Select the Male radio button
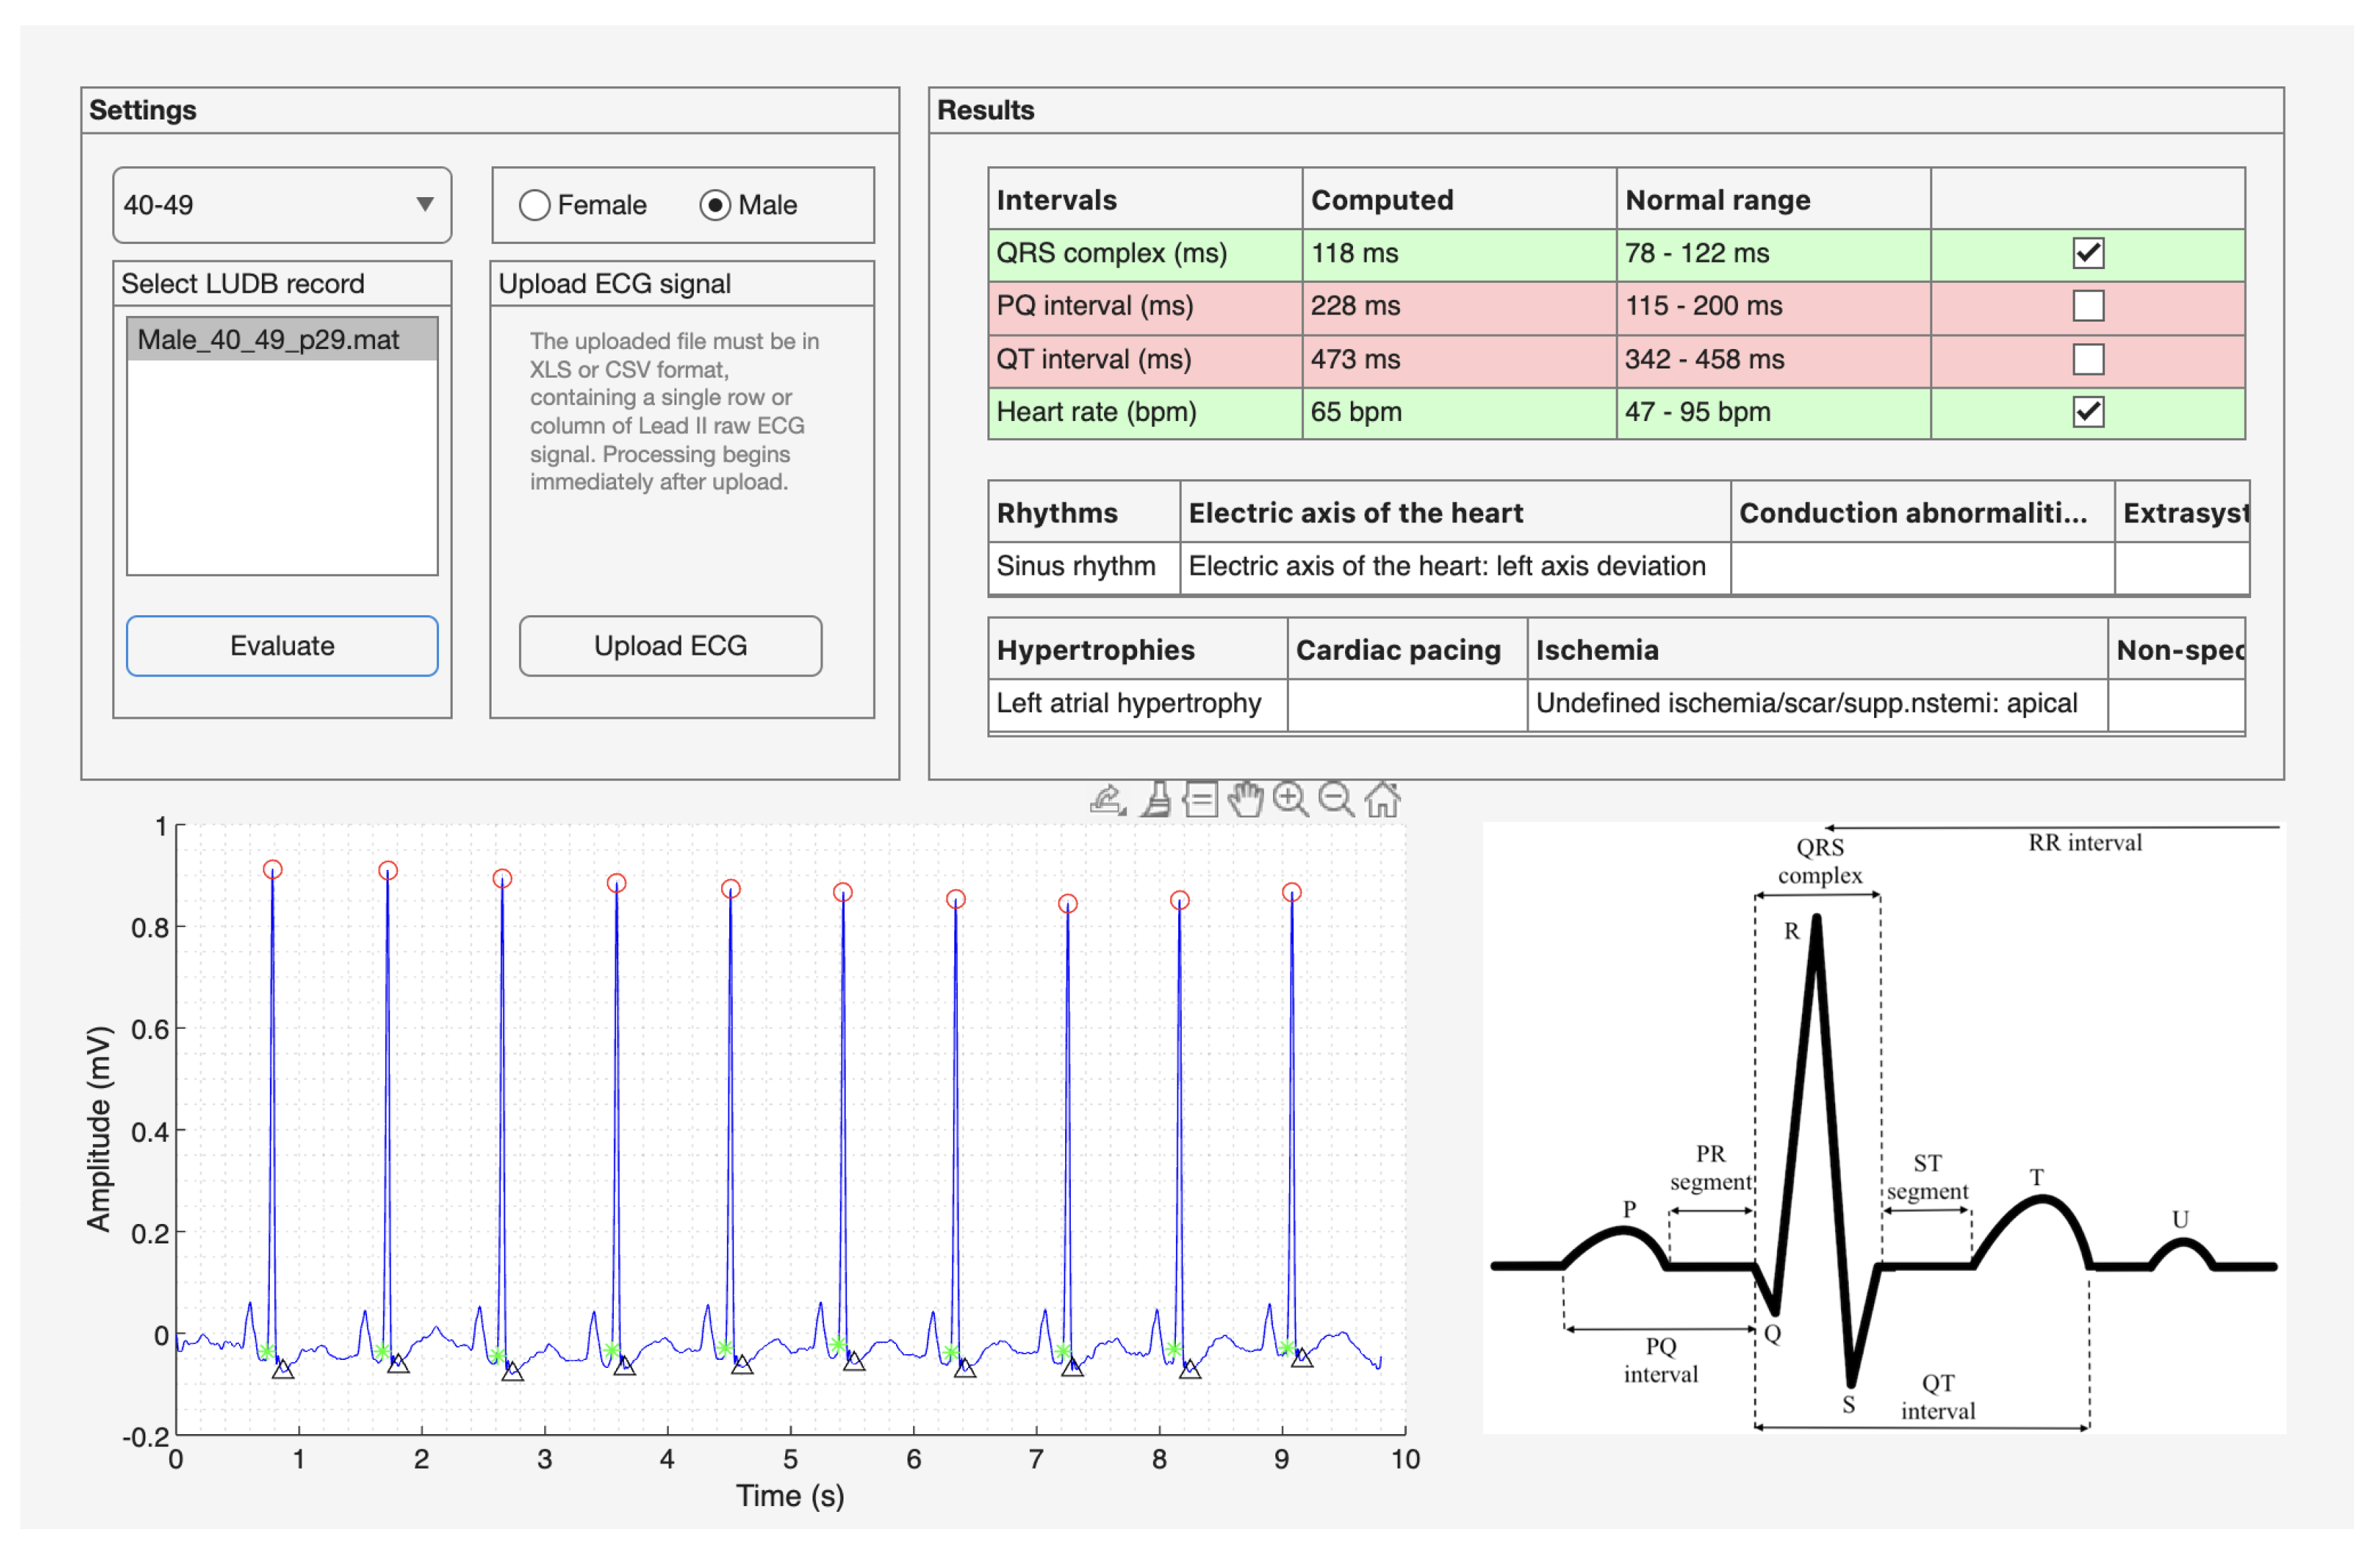 tap(715, 205)
